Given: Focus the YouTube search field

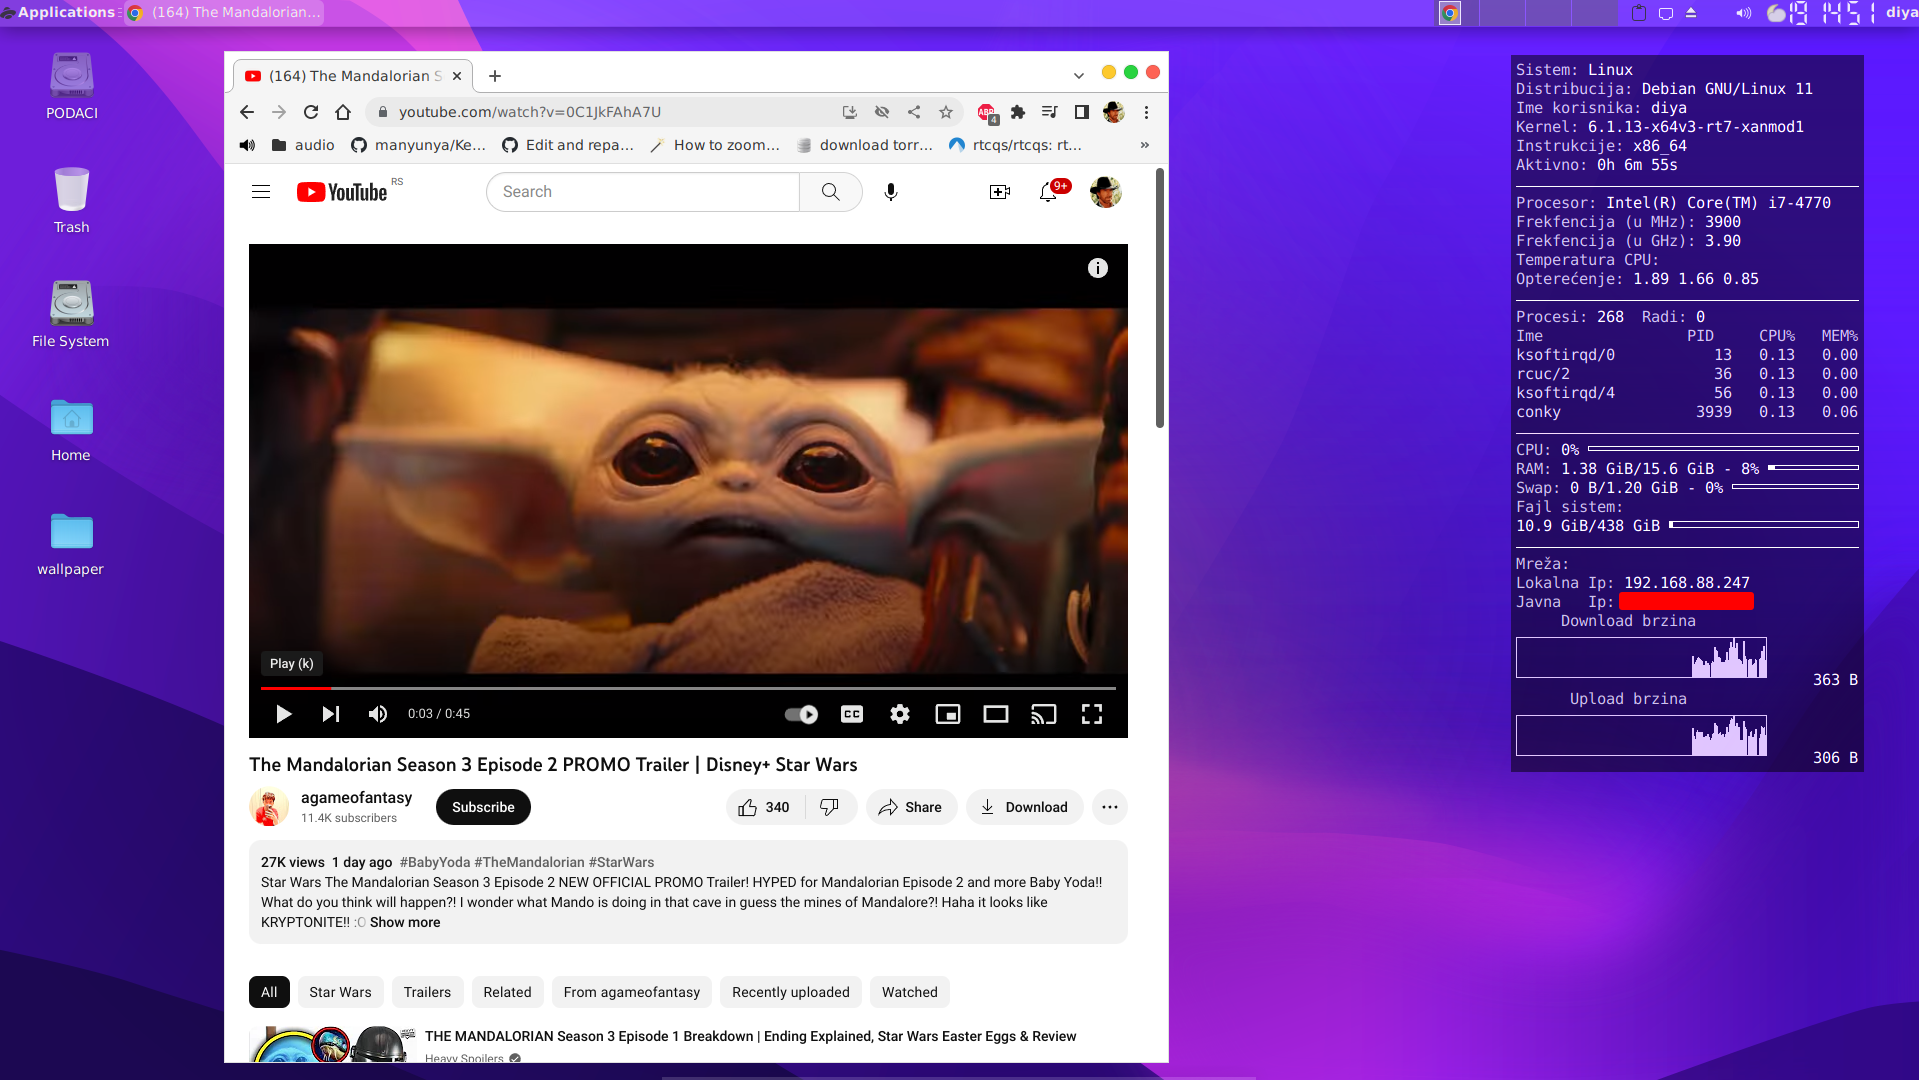Looking at the screenshot, I should [x=643, y=192].
